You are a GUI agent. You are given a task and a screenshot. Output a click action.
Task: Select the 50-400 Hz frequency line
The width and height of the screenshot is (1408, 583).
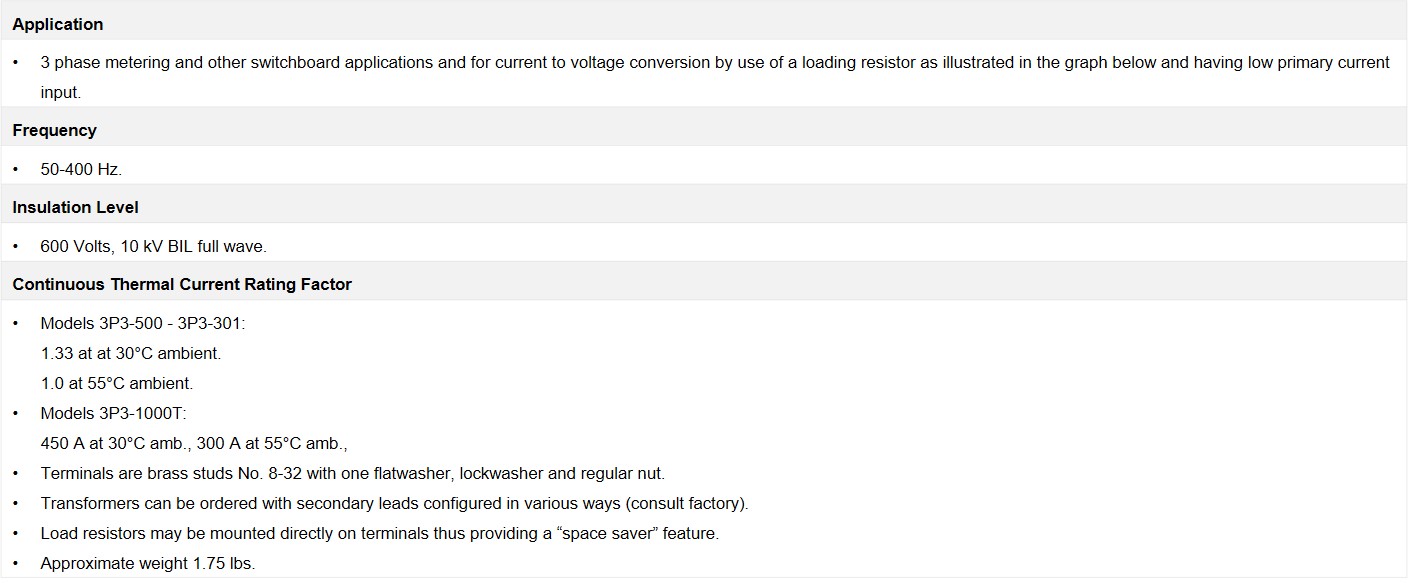(81, 169)
